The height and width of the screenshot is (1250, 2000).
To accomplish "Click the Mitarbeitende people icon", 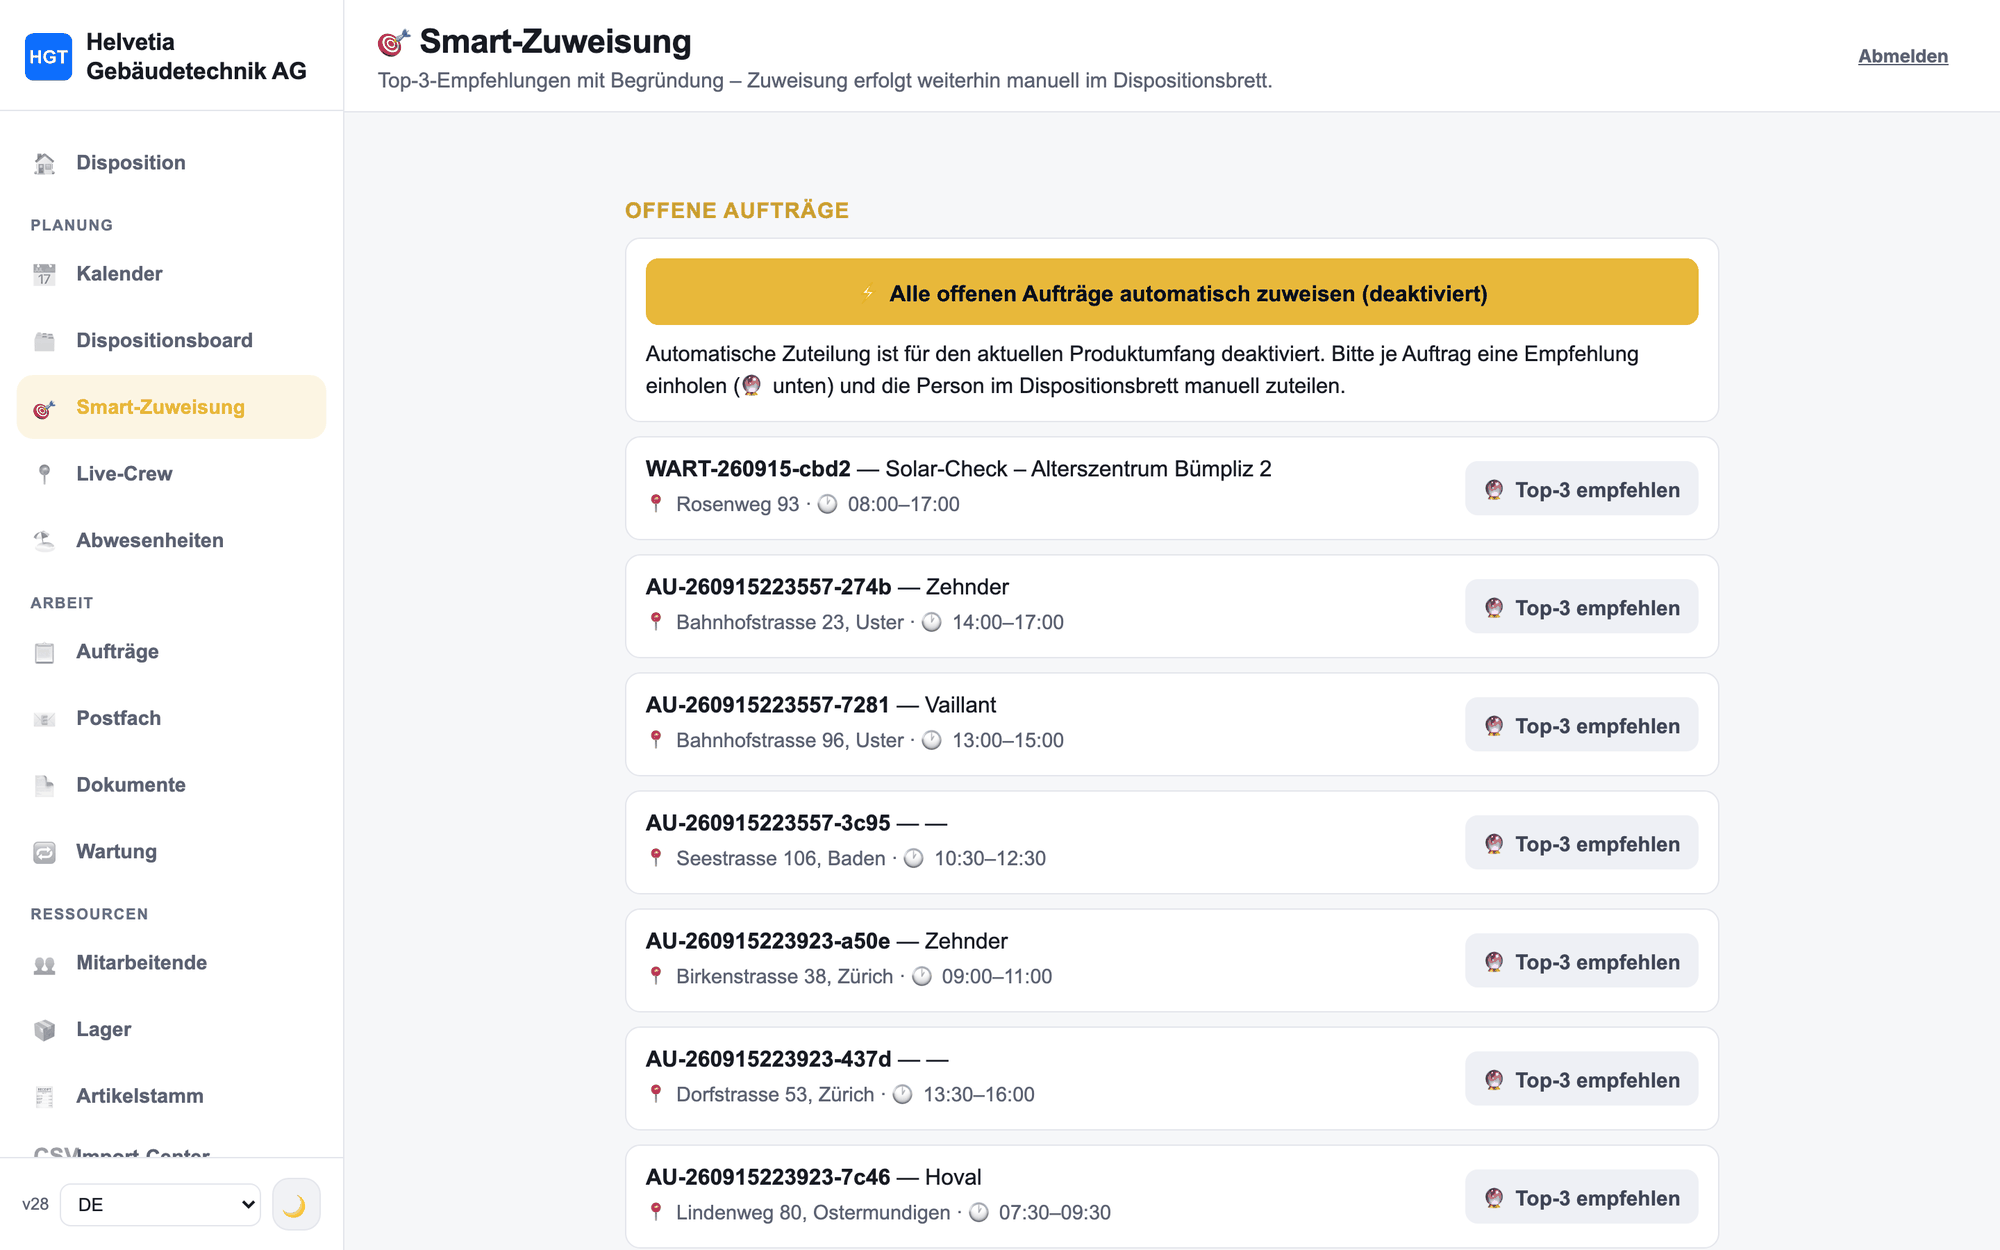I will 44,963.
